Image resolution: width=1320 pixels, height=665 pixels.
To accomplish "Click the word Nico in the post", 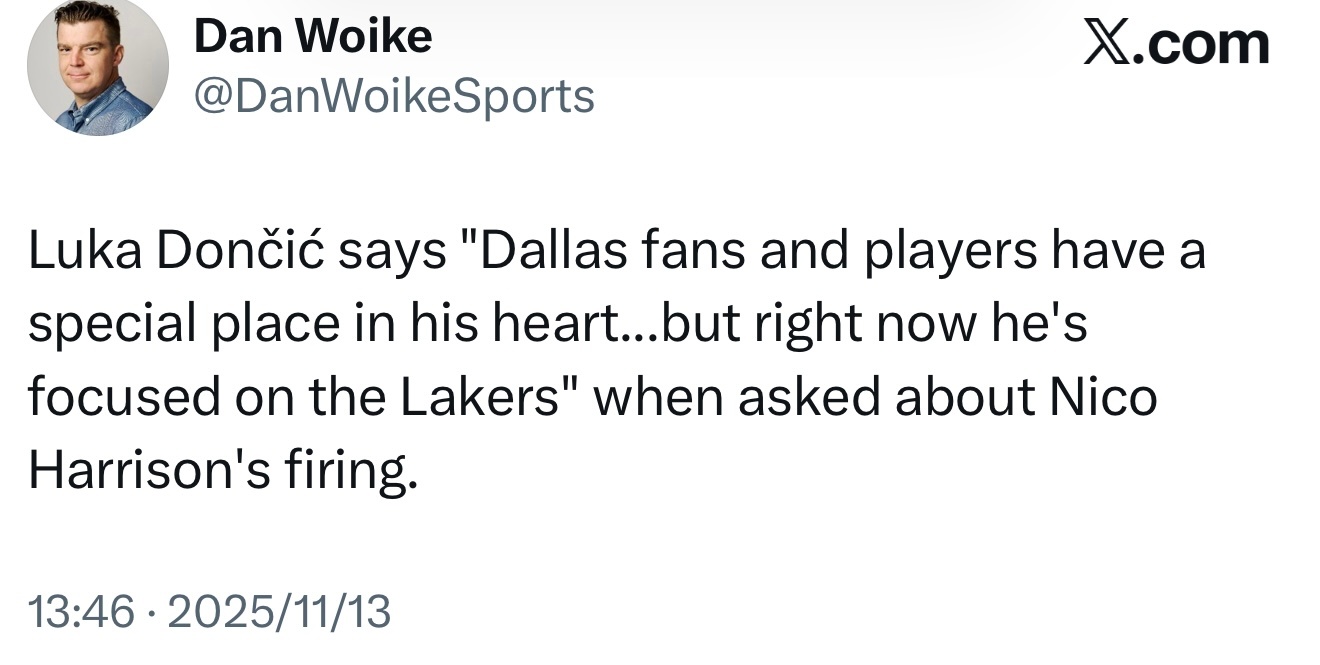I will coord(1103,397).
